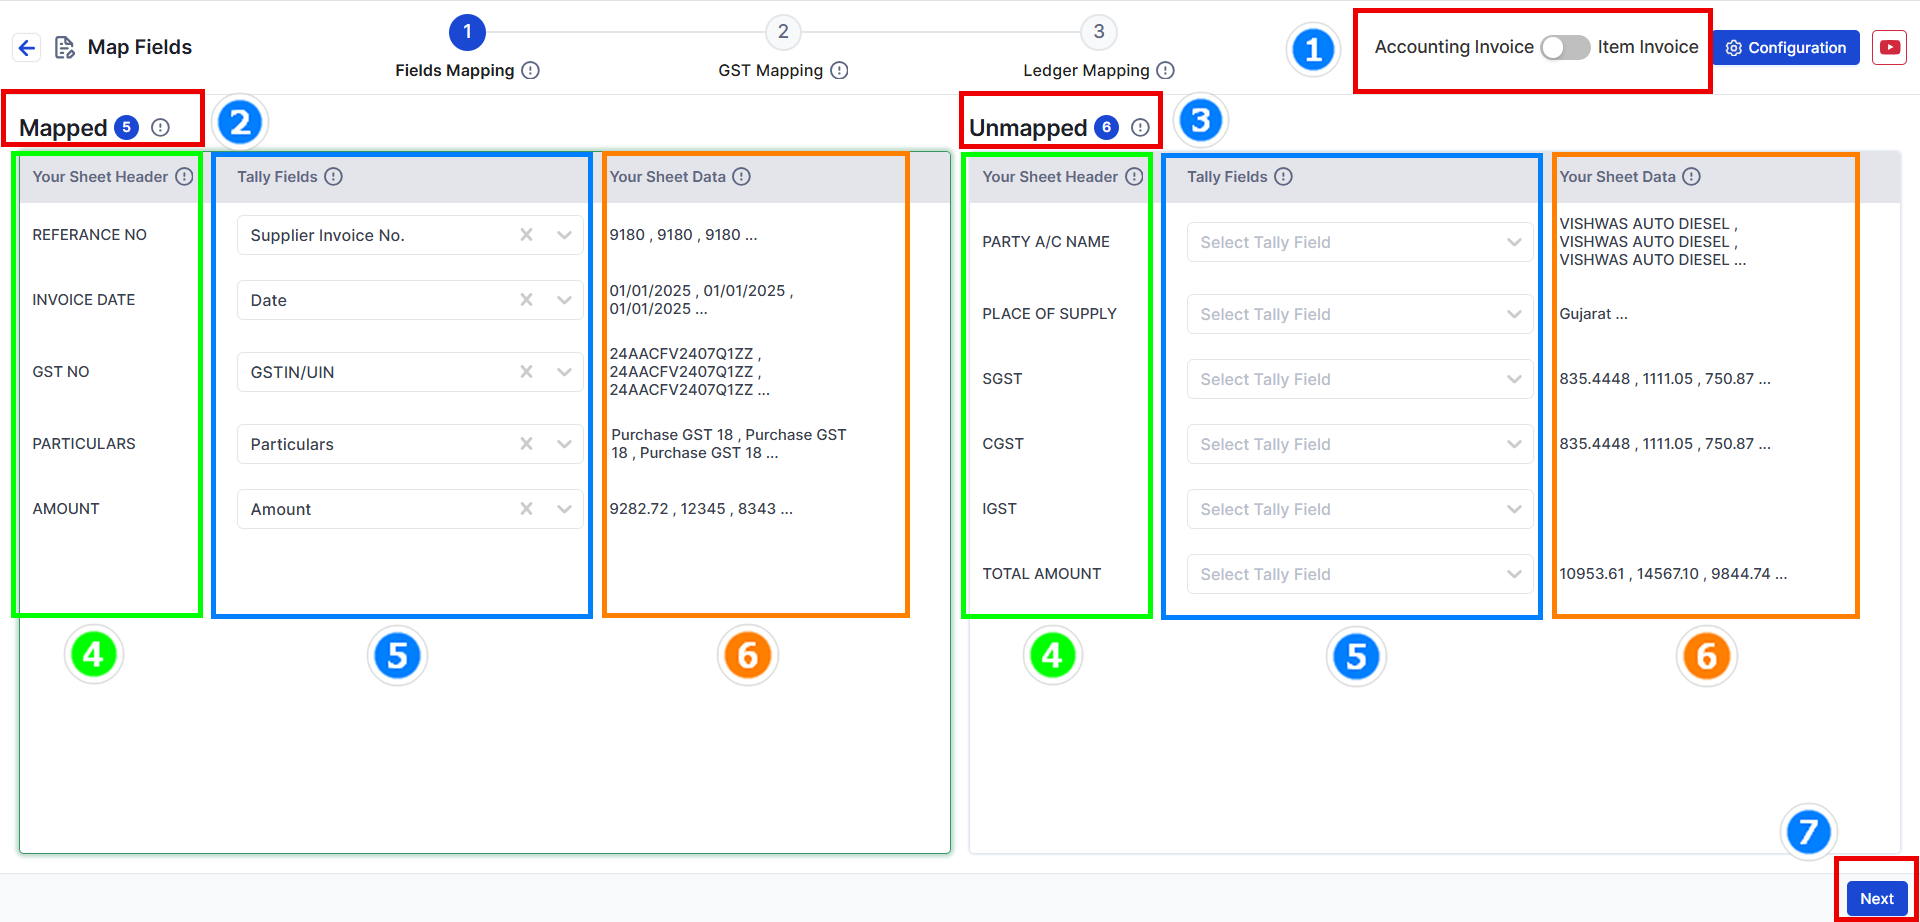Clear the Amount field mapping
This screenshot has width=1920, height=922.
(x=526, y=509)
